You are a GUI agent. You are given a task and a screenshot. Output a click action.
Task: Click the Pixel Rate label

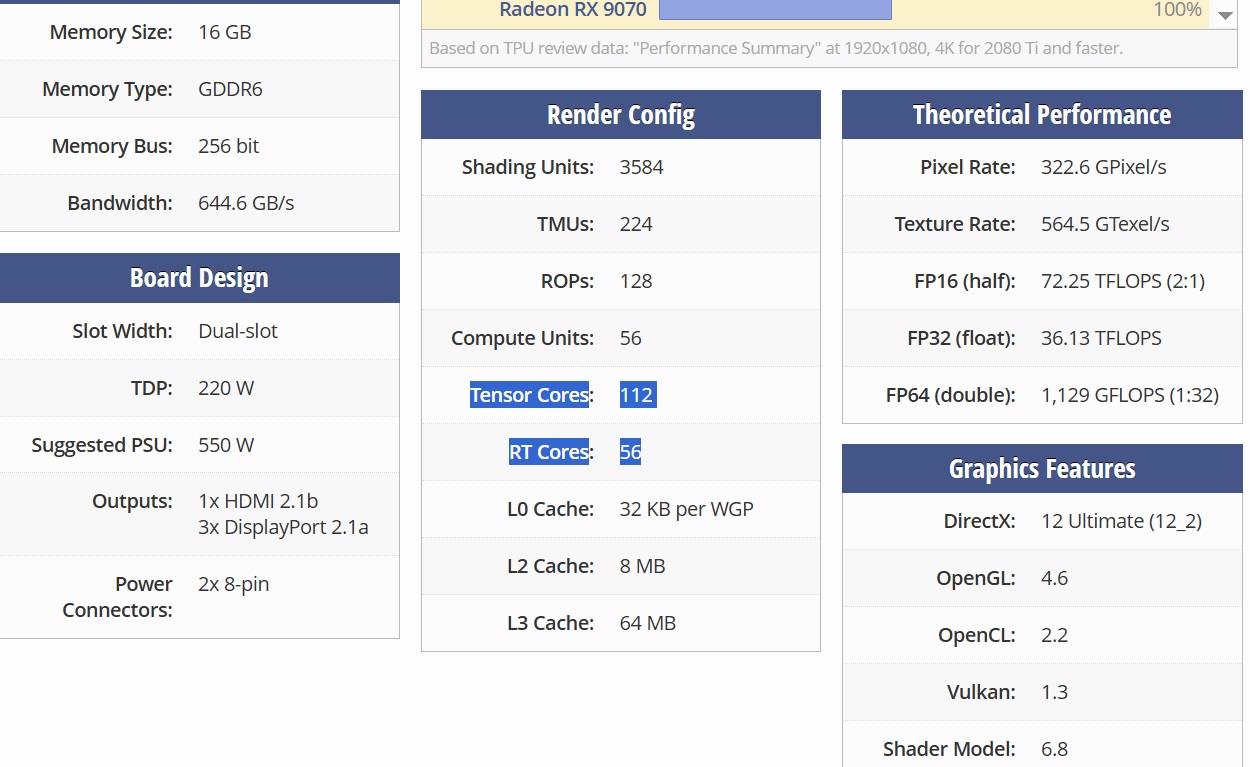967,167
